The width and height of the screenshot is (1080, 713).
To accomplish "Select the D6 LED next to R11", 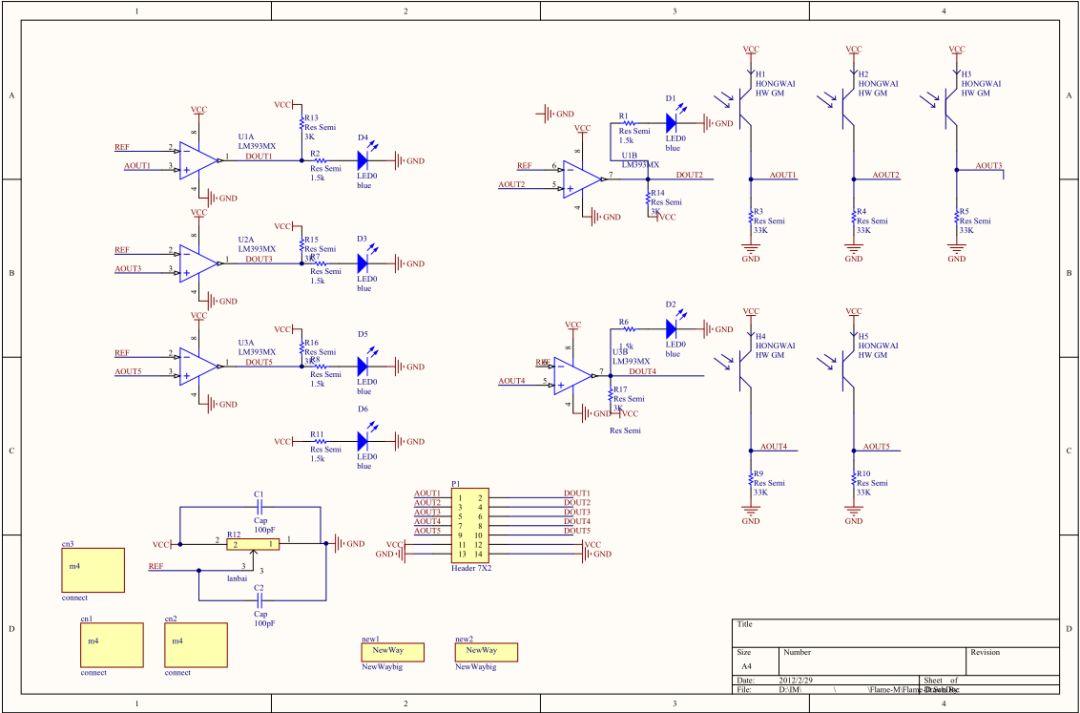I will click(365, 441).
